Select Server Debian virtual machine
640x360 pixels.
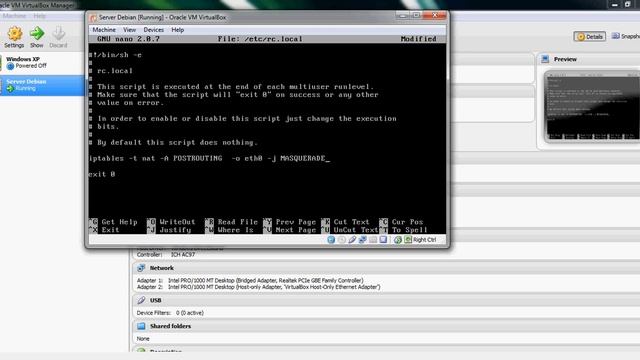pyautogui.click(x=42, y=85)
